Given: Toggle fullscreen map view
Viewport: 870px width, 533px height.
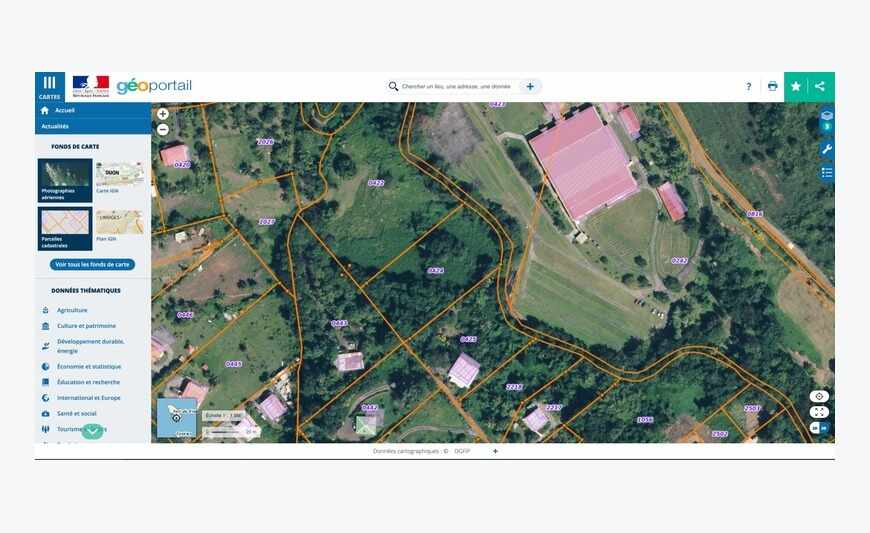Looking at the screenshot, I should tap(819, 412).
